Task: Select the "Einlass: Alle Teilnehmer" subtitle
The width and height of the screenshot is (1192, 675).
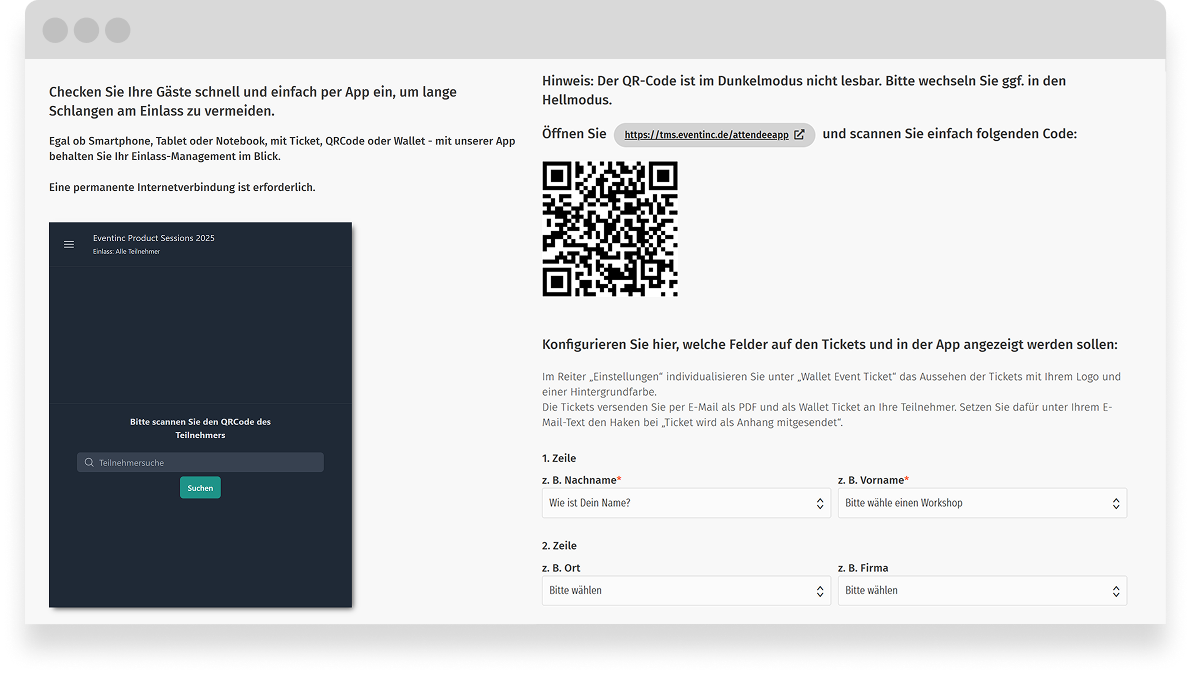Action: point(126,252)
